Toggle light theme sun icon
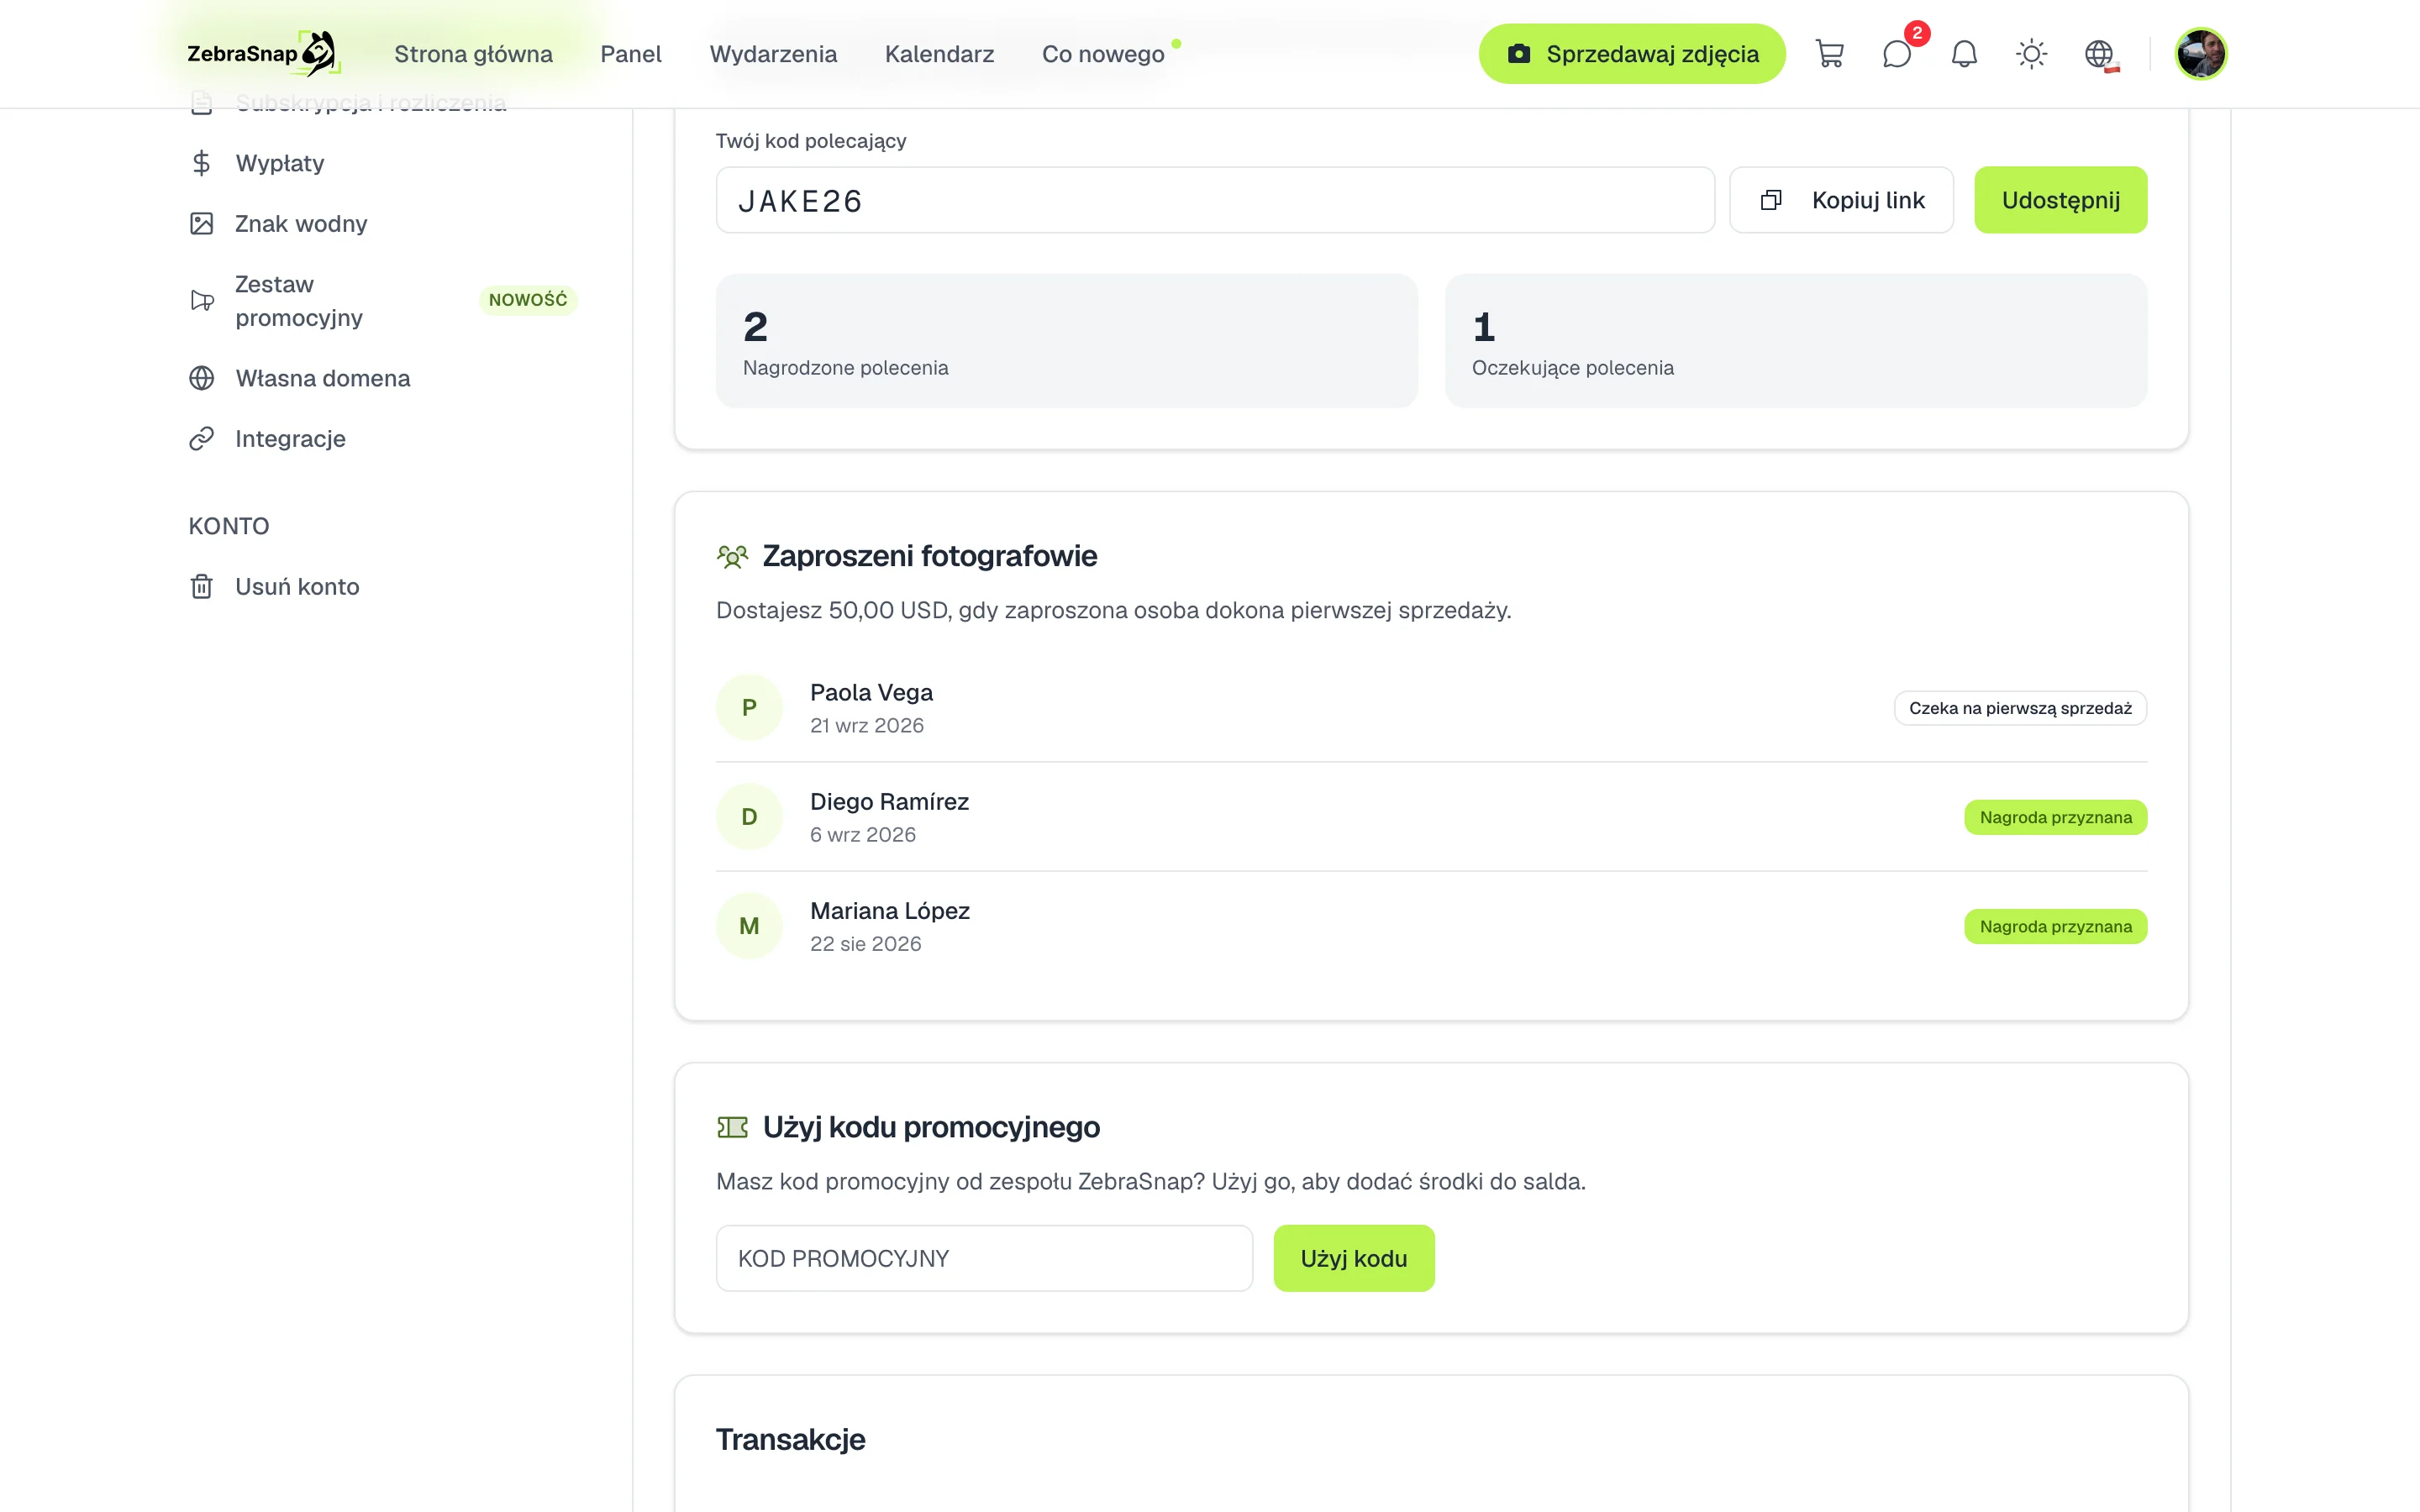Image resolution: width=2420 pixels, height=1512 pixels. (x=2031, y=54)
